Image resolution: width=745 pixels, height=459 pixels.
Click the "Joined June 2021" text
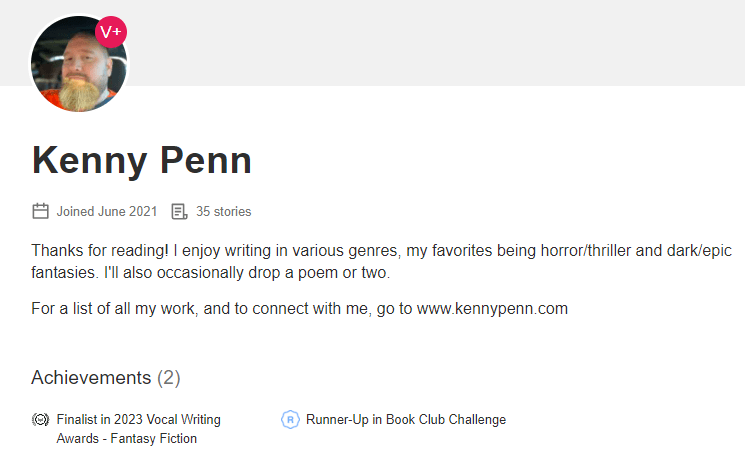[x=106, y=212]
